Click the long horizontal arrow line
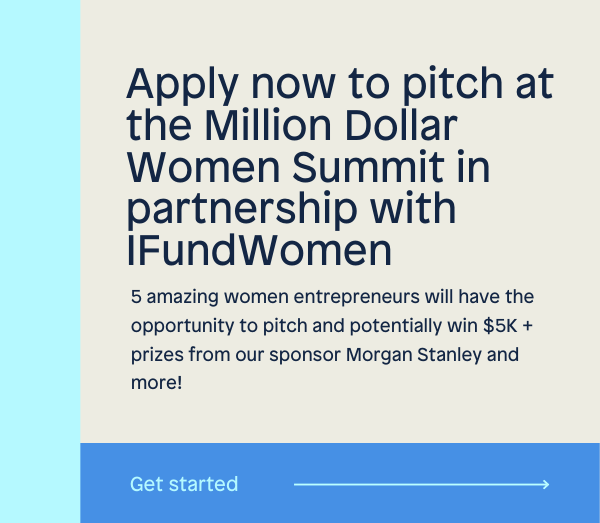Viewport: 600px width, 523px height. click(422, 484)
